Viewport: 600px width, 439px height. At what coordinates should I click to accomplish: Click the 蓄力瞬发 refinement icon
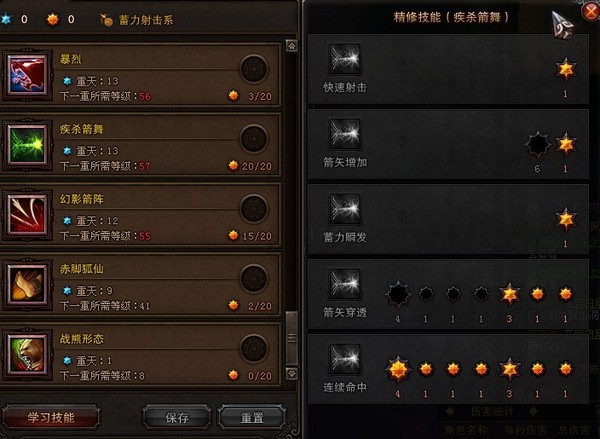(x=345, y=209)
